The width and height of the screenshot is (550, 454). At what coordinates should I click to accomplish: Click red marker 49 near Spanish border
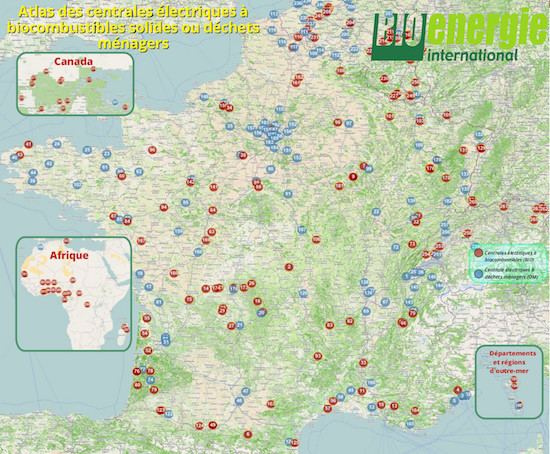213,425
